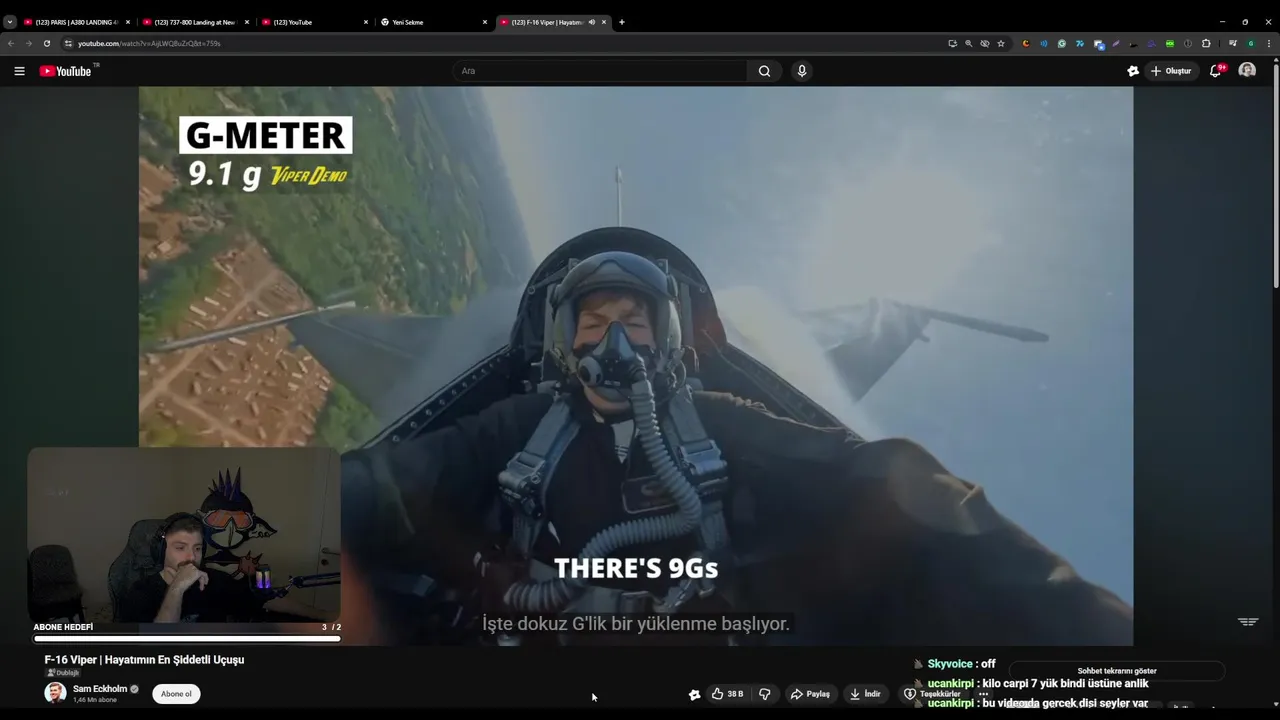Click the stacked-lines icon at video corner
Viewport: 1280px width, 720px height.
(x=1248, y=622)
